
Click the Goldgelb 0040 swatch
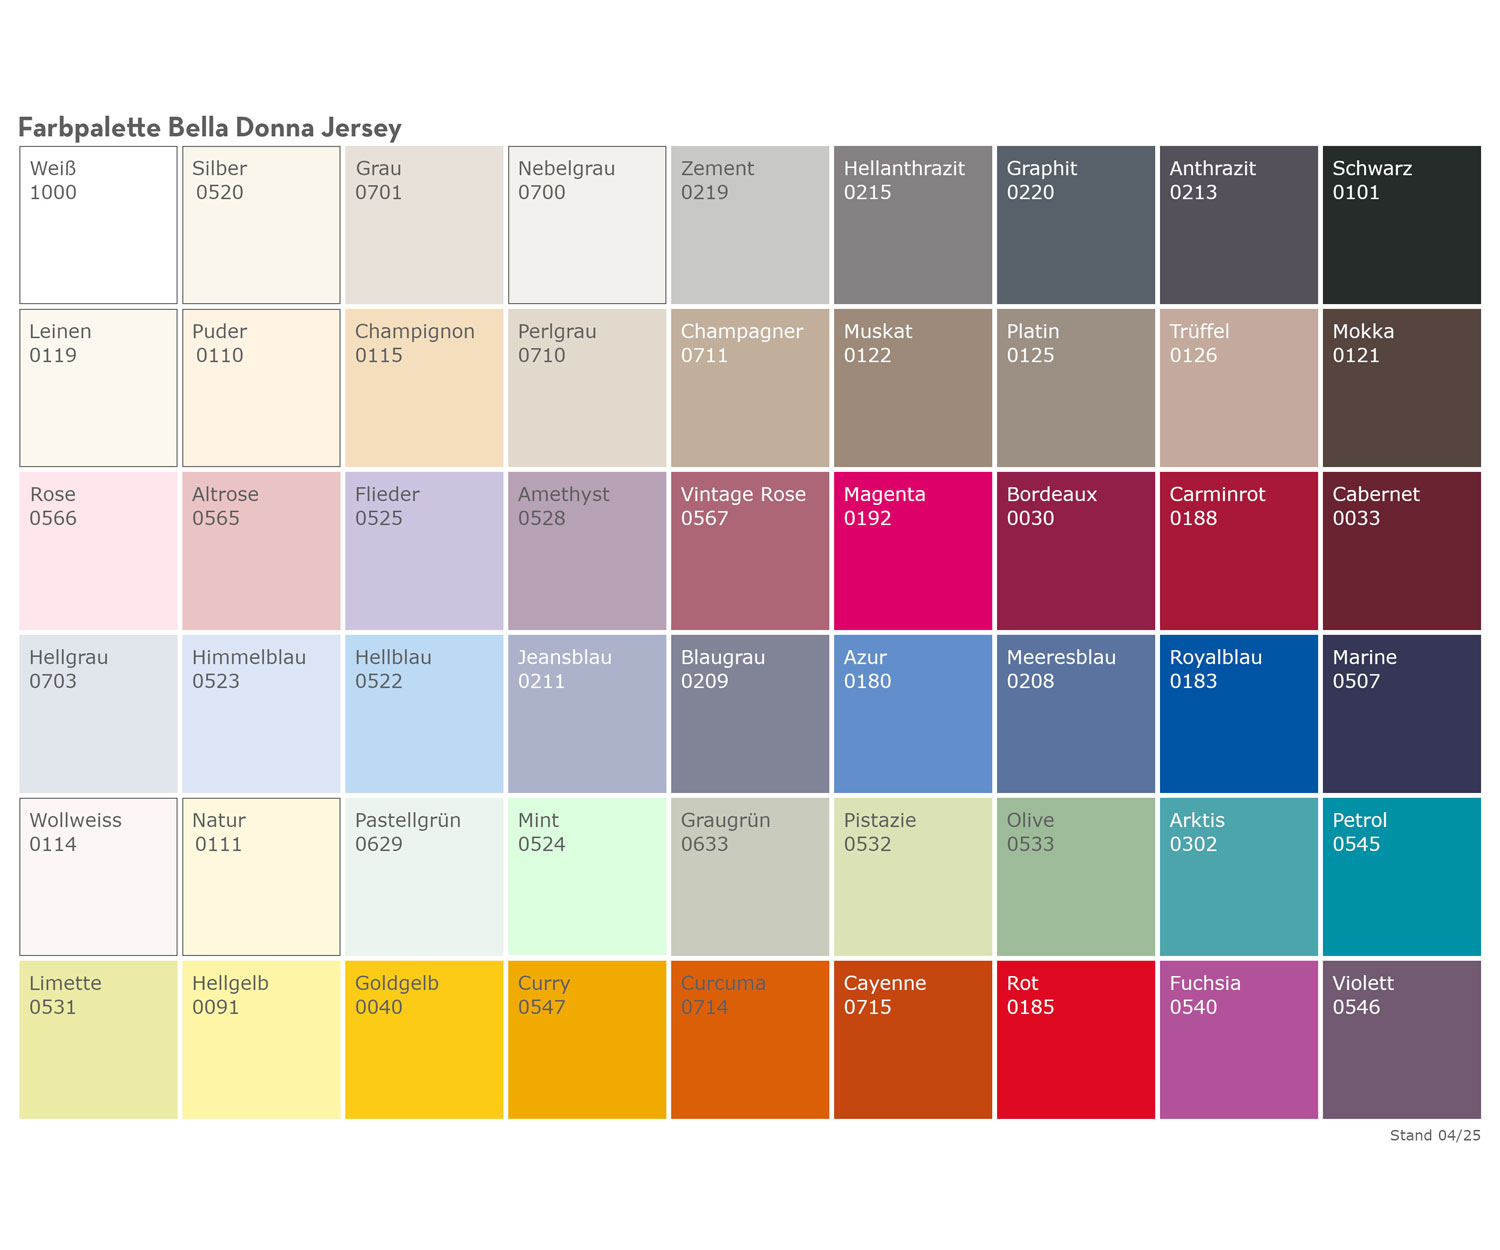(x=424, y=1040)
